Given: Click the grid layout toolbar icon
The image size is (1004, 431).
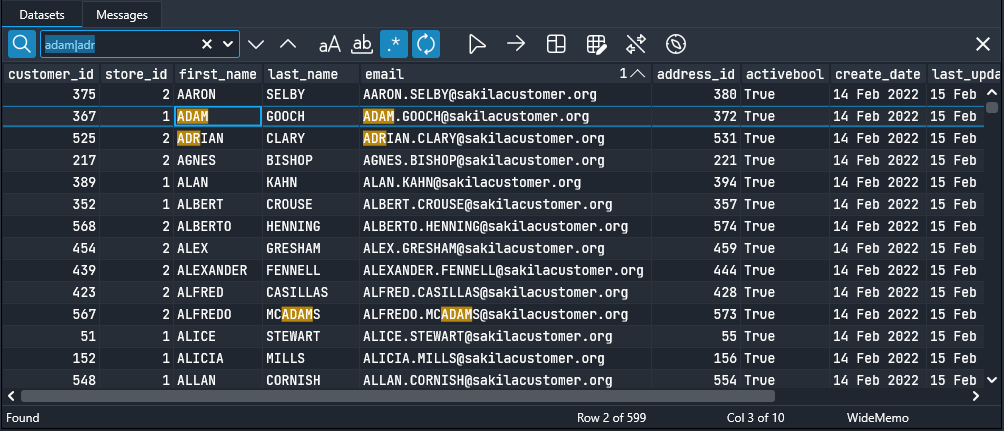Looking at the screenshot, I should click(556, 44).
